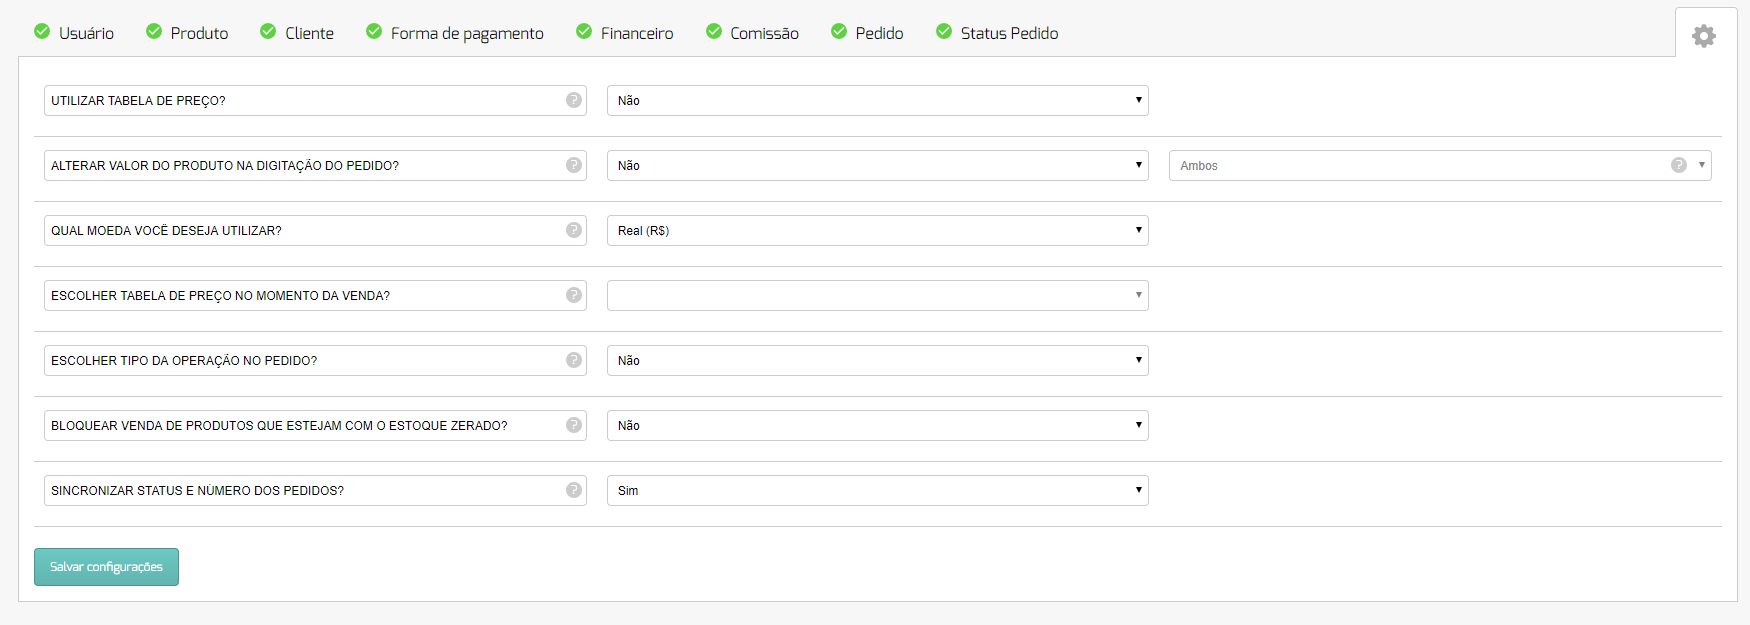Image resolution: width=1750 pixels, height=625 pixels.
Task: Open the Real (R$) currency dropdown
Action: 877,230
